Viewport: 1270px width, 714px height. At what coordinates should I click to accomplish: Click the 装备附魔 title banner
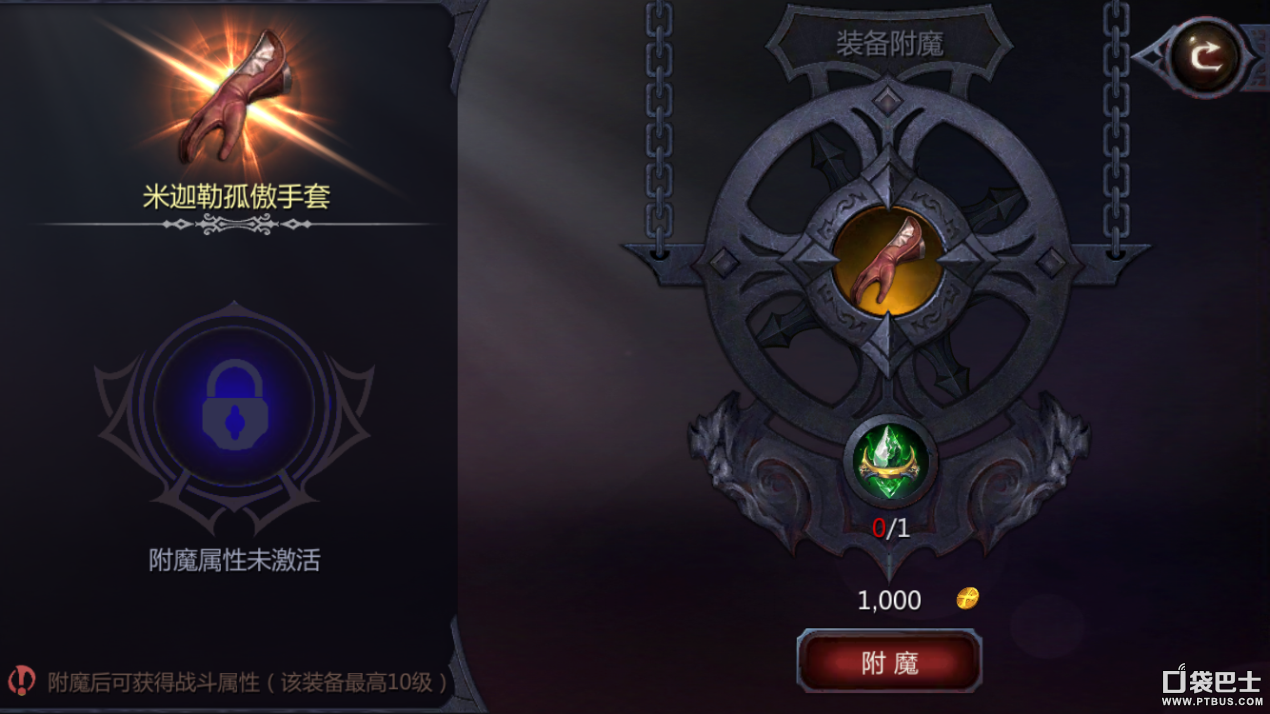point(889,43)
